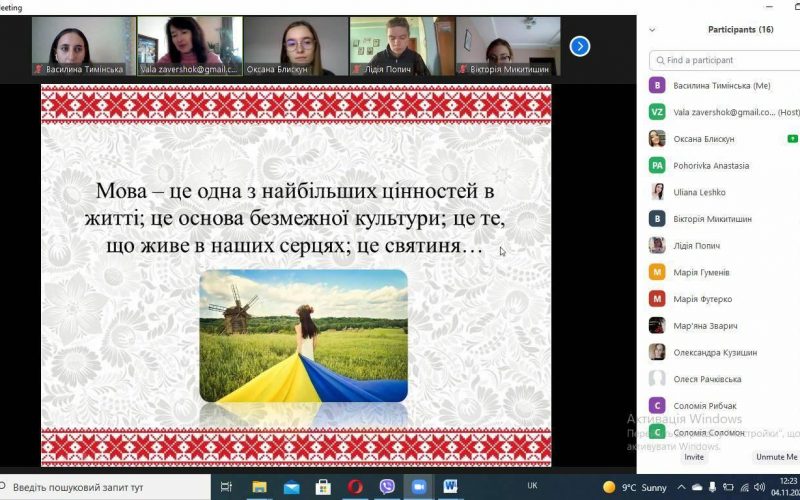Click the Invite button
This screenshot has height=500, width=800.
[x=693, y=457]
